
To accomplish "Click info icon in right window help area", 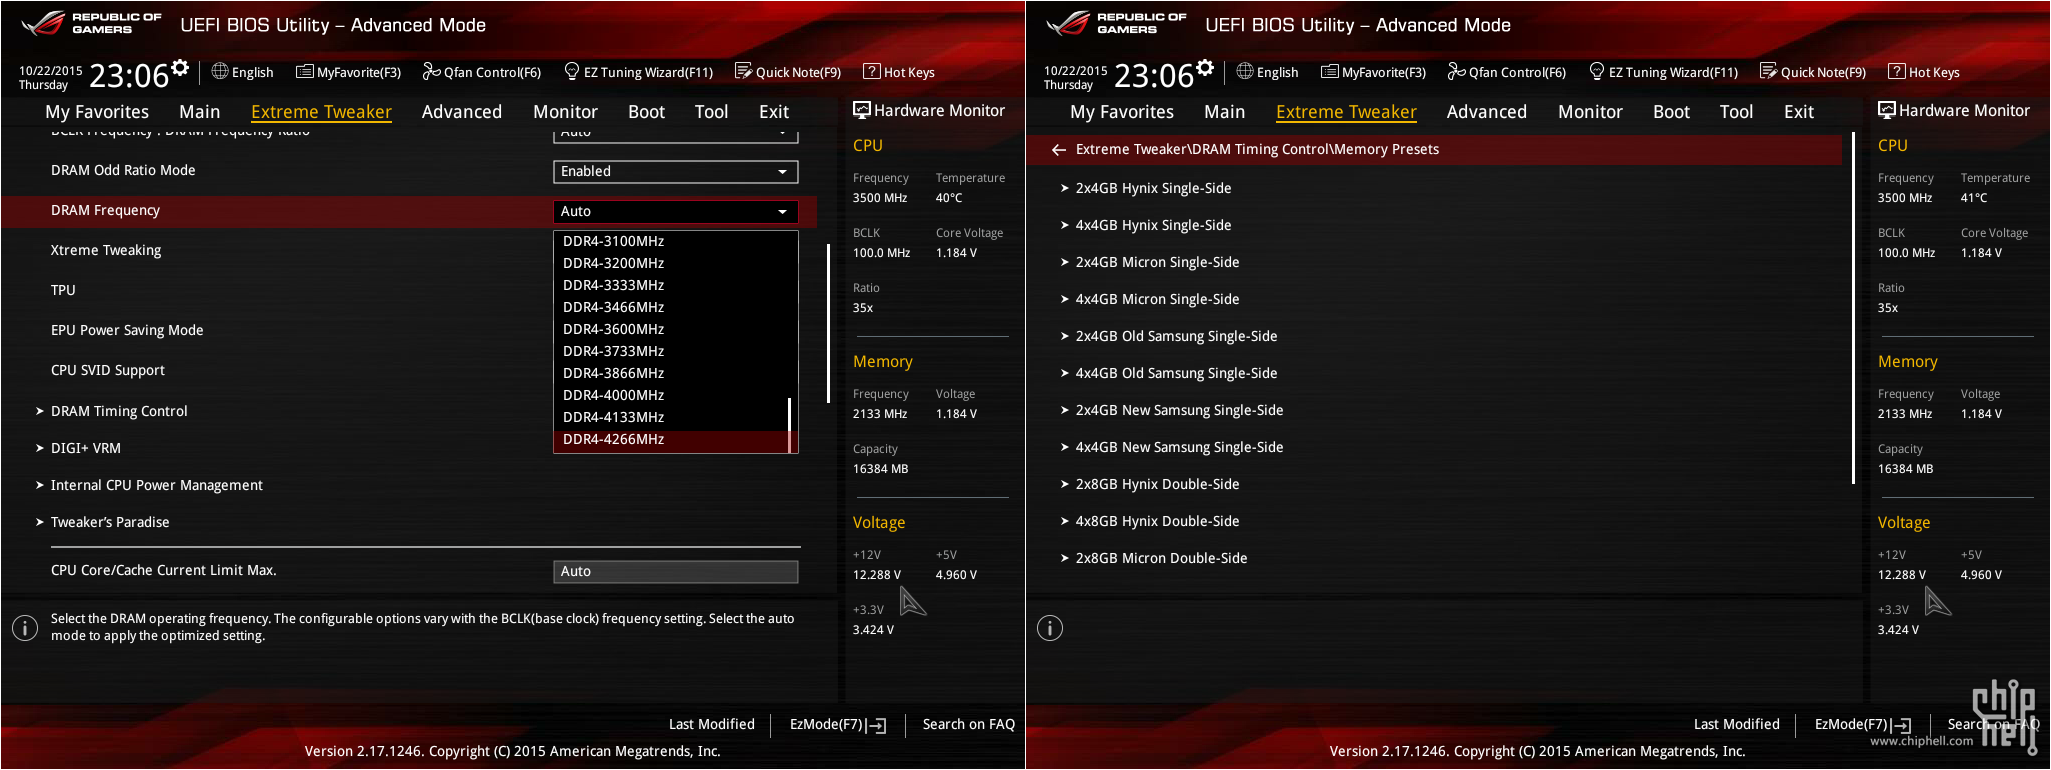I will pos(1050,628).
